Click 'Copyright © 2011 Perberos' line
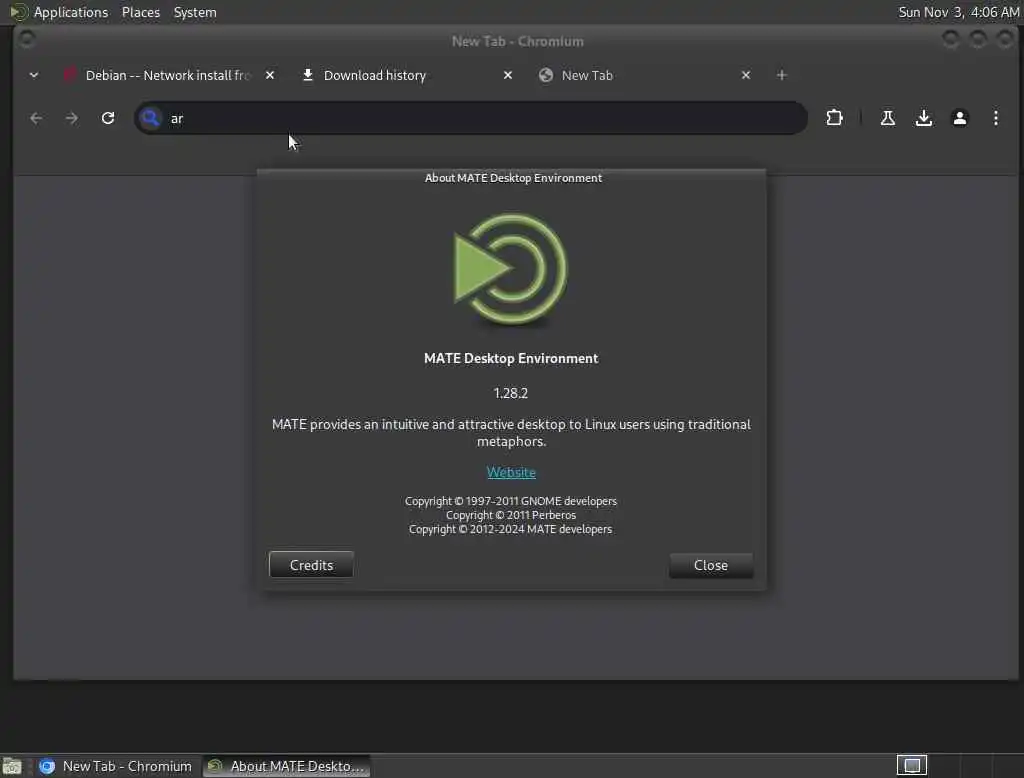Screen dimensions: 1024x778 511,515
